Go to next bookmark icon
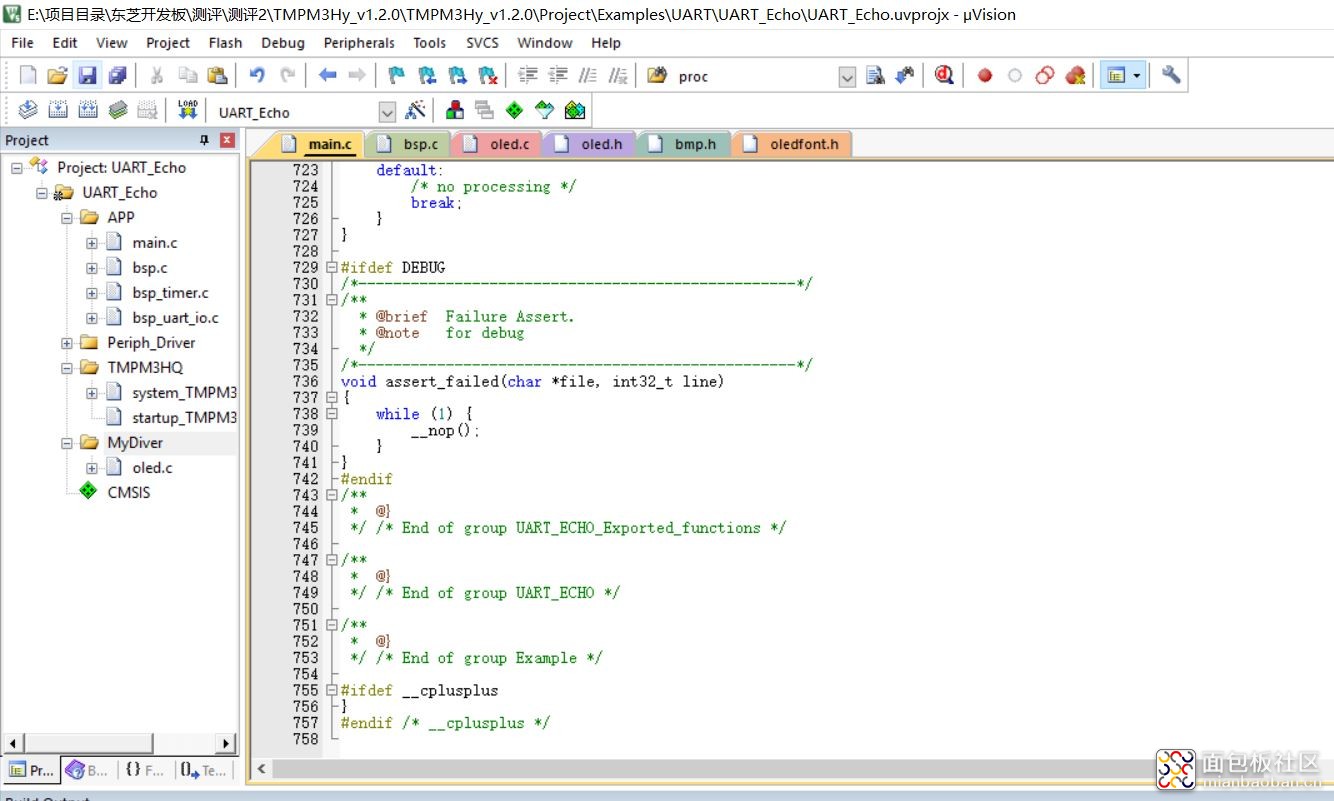Screen dimensions: 1334x801 [x=457, y=76]
